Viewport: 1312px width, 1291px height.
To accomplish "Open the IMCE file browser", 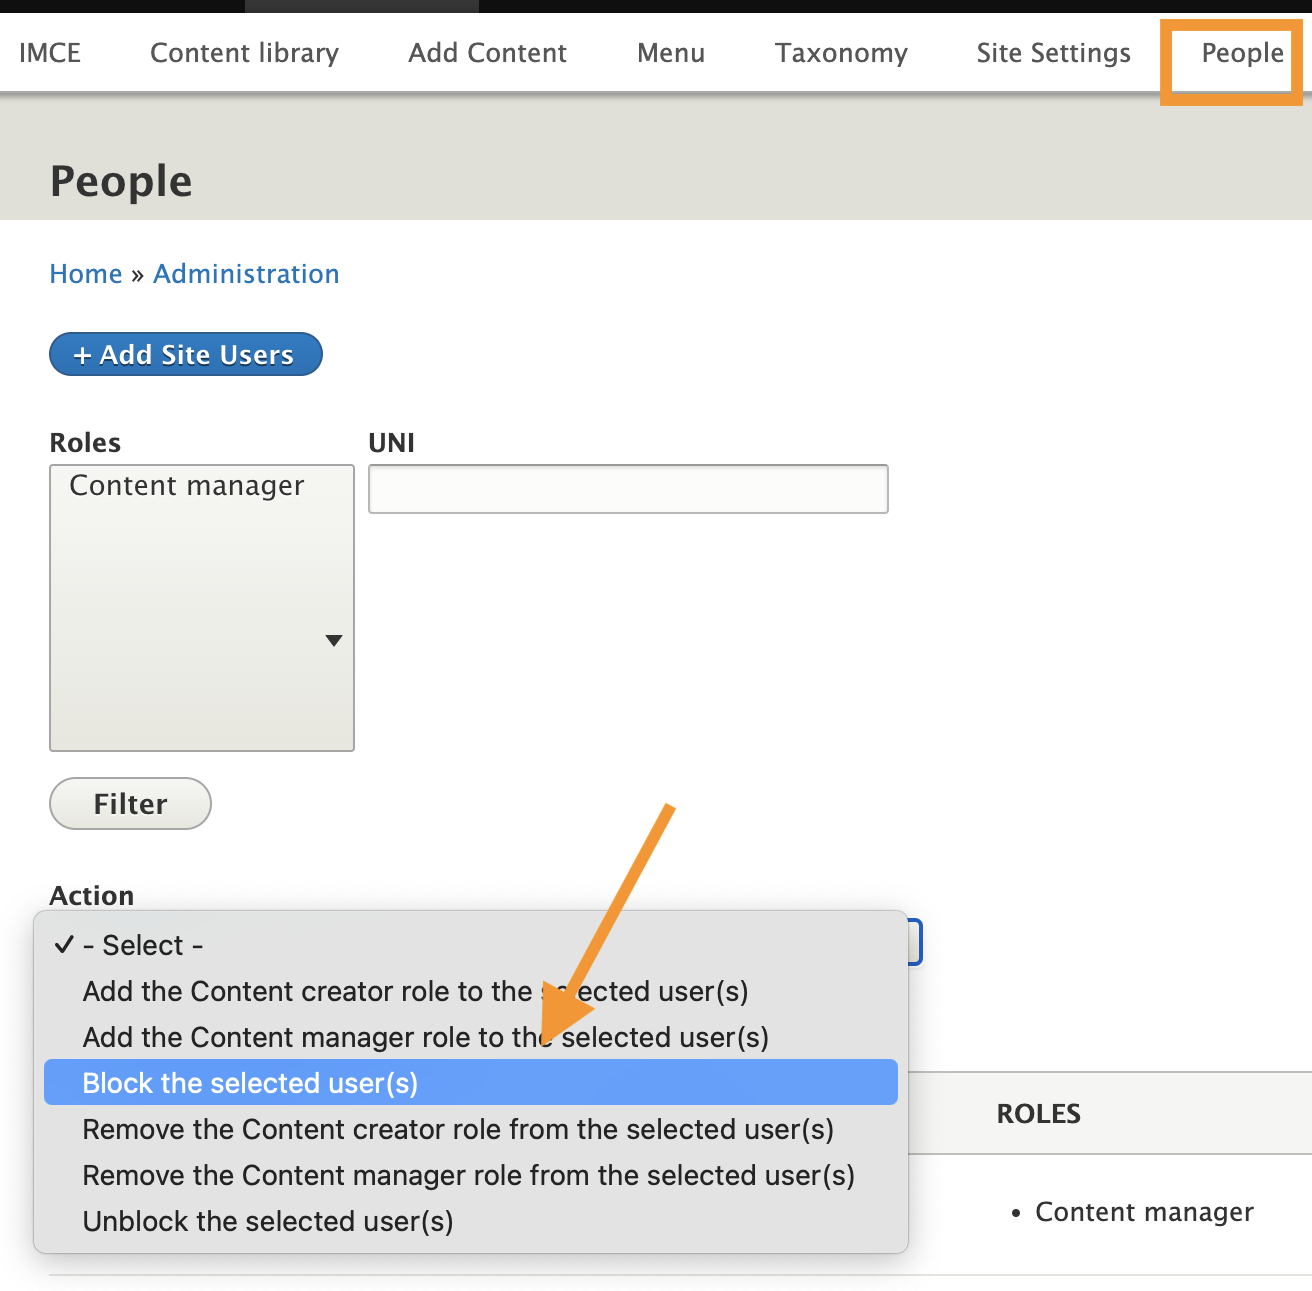I will click(49, 52).
